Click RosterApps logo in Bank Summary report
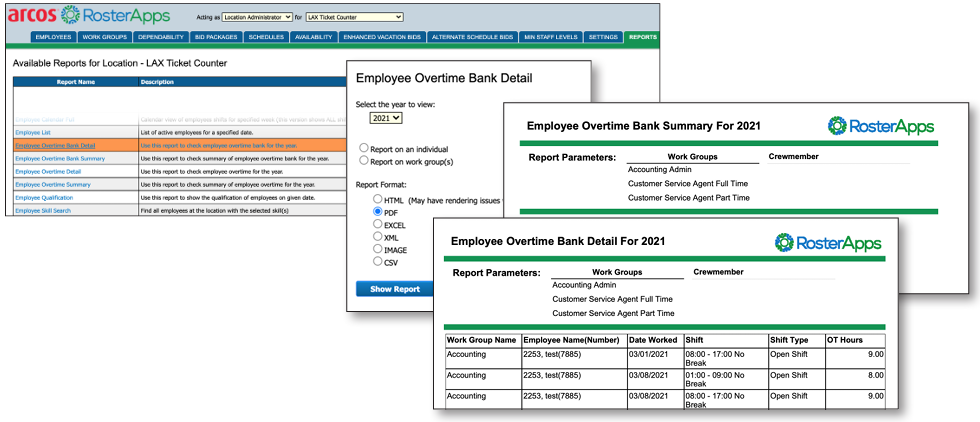 click(881, 126)
